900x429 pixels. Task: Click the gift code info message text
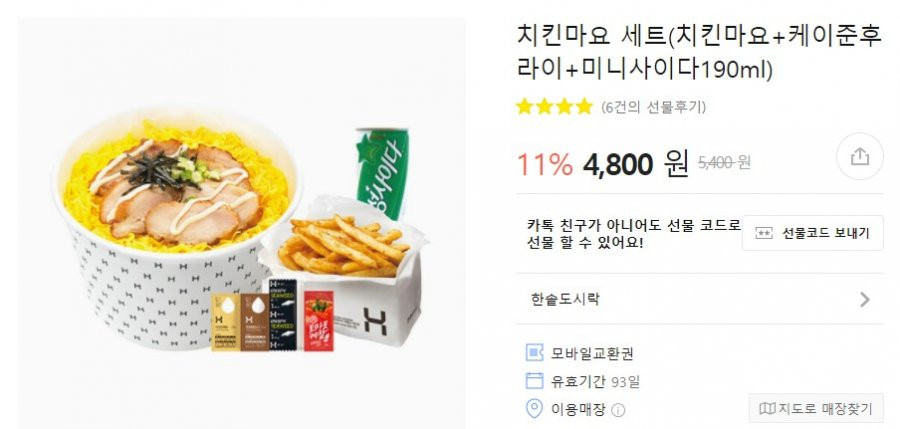coord(634,233)
